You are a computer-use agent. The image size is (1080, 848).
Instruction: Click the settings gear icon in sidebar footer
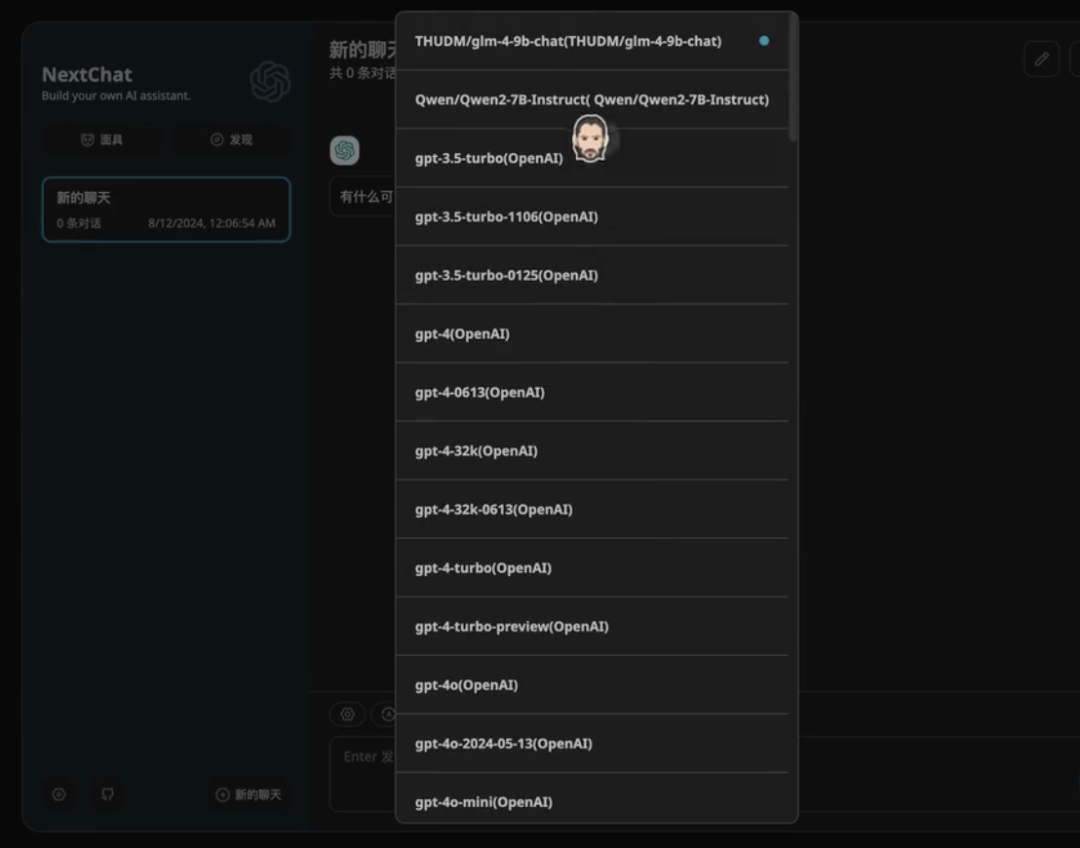pos(59,794)
